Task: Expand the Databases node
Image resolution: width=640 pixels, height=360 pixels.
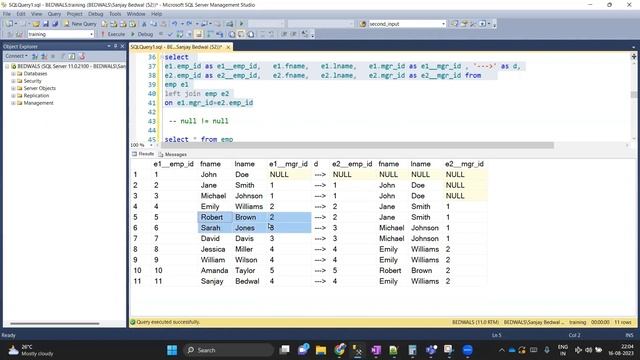Action: (x=13, y=74)
